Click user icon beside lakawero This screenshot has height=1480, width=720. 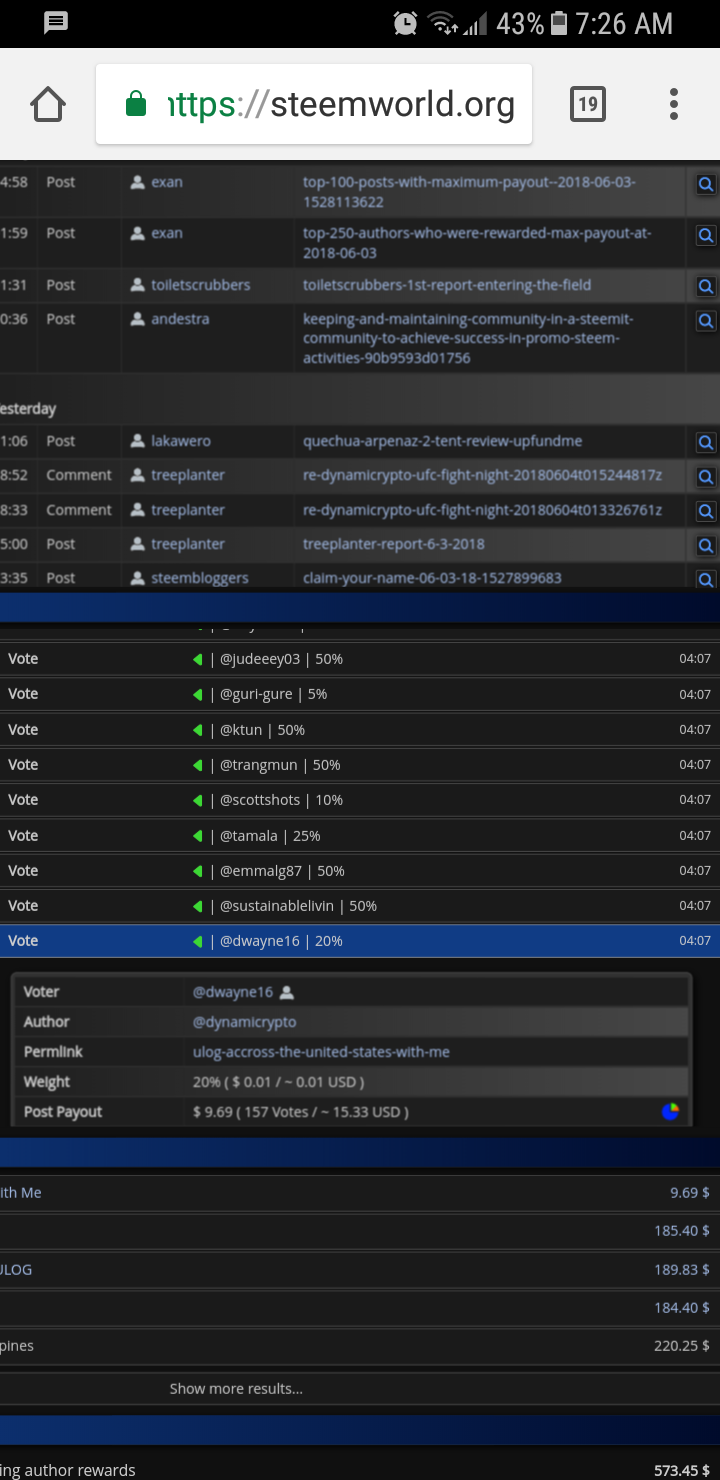point(138,441)
